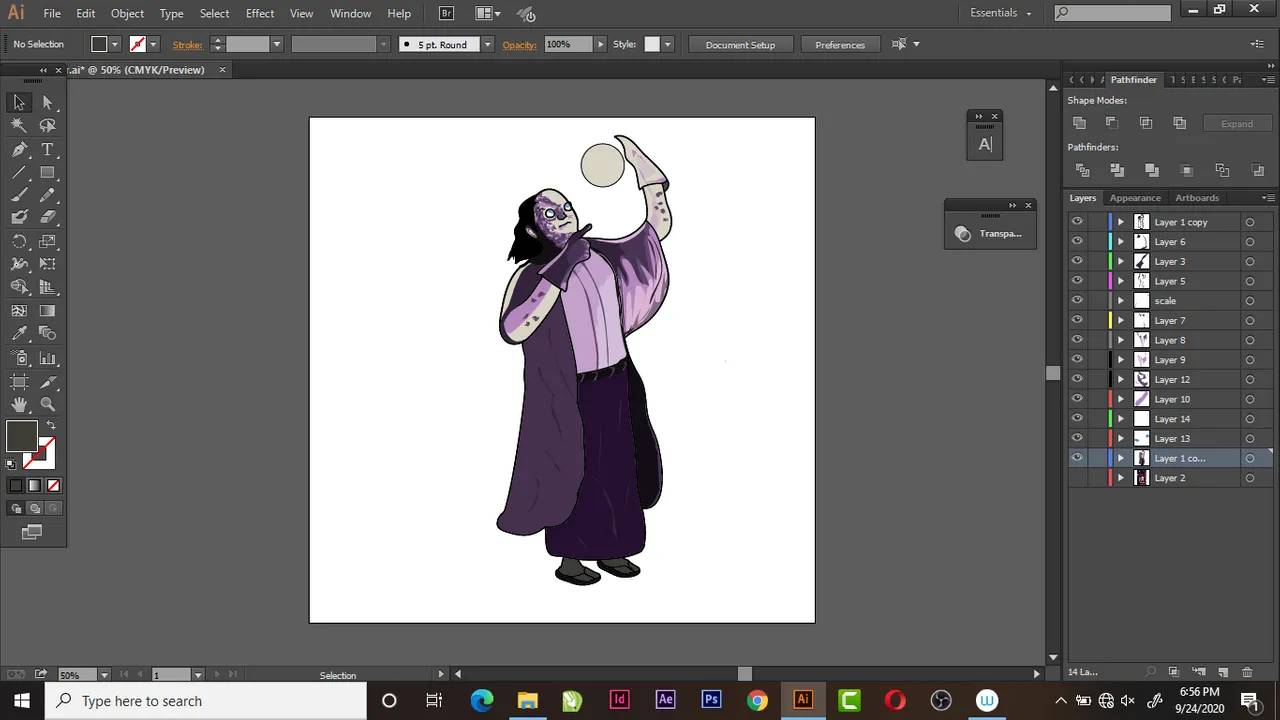This screenshot has width=1280, height=720.
Task: Select the Type tool
Action: [47, 149]
